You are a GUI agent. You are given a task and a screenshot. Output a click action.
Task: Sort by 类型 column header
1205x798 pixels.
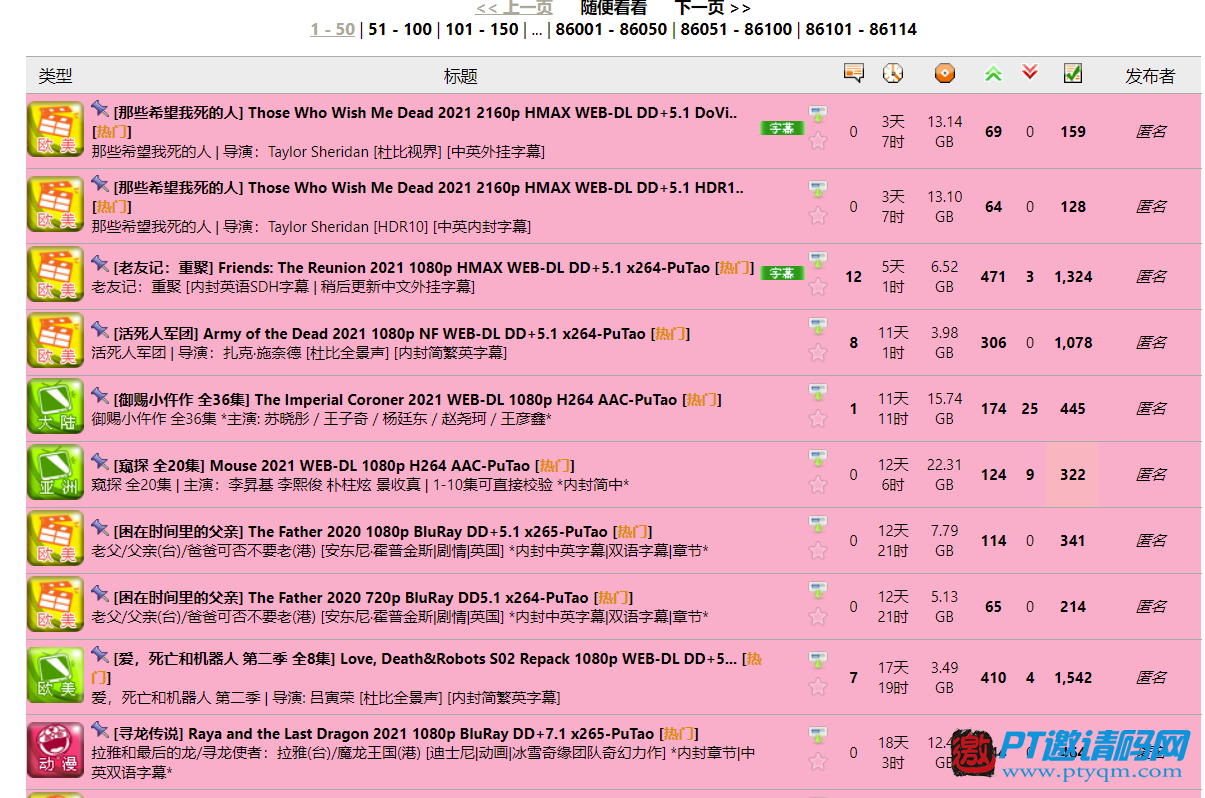55,76
